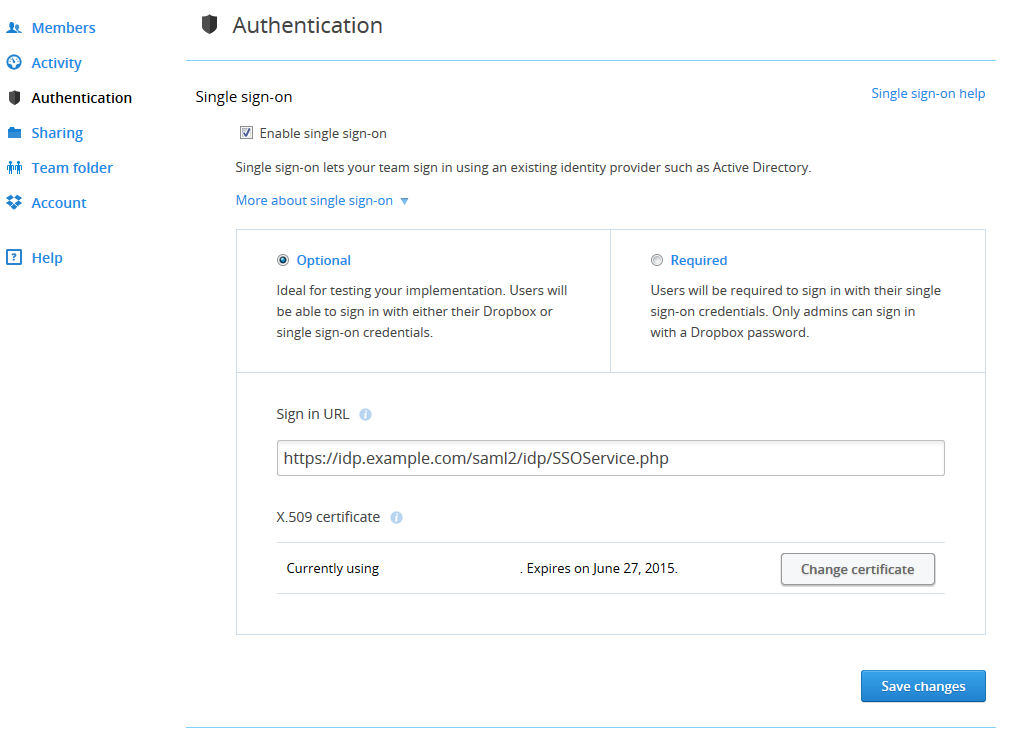Click the Account Dropbox logo icon
The image size is (1016, 751).
tap(14, 202)
